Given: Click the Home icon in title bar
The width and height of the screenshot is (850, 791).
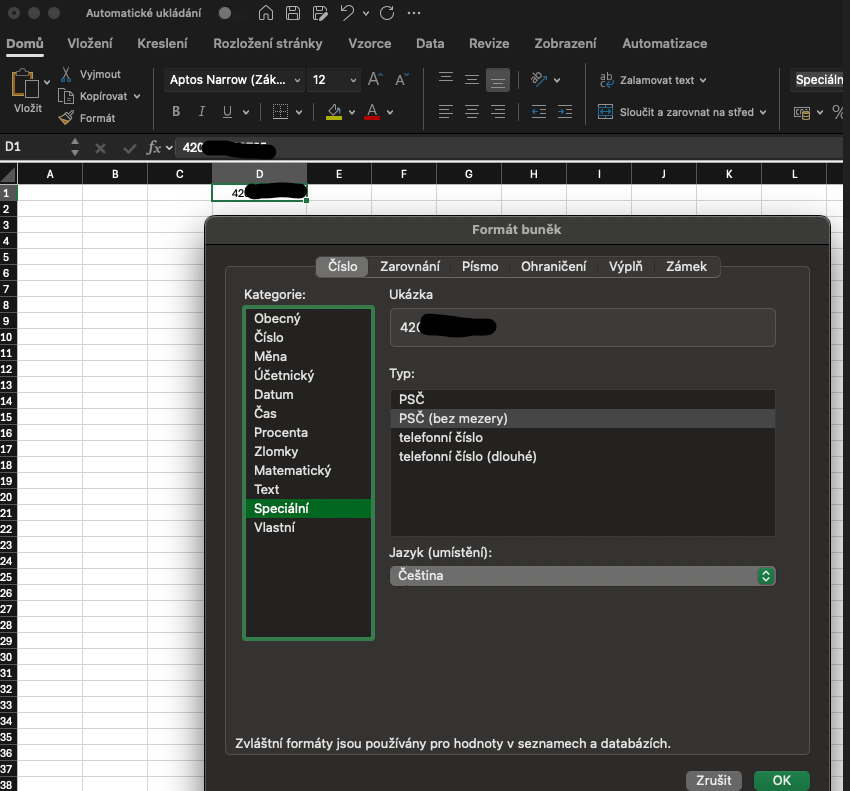Looking at the screenshot, I should [x=266, y=14].
